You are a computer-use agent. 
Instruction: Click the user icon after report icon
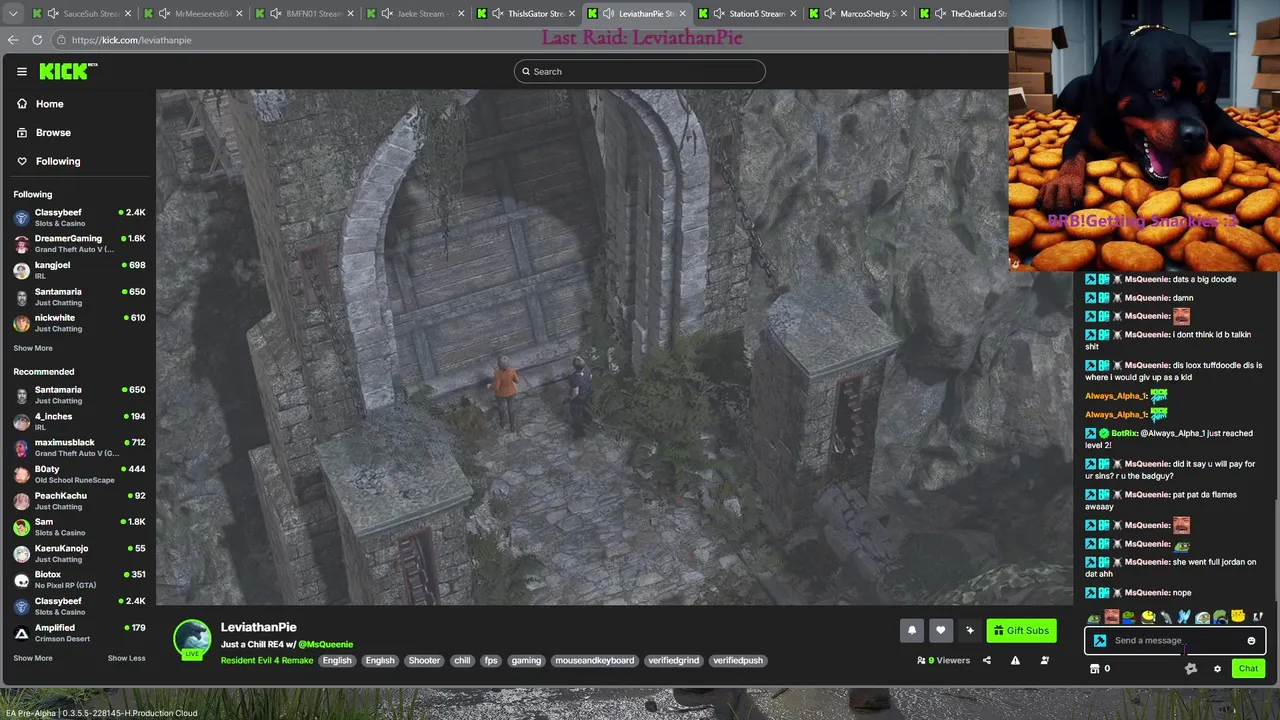[1044, 660]
